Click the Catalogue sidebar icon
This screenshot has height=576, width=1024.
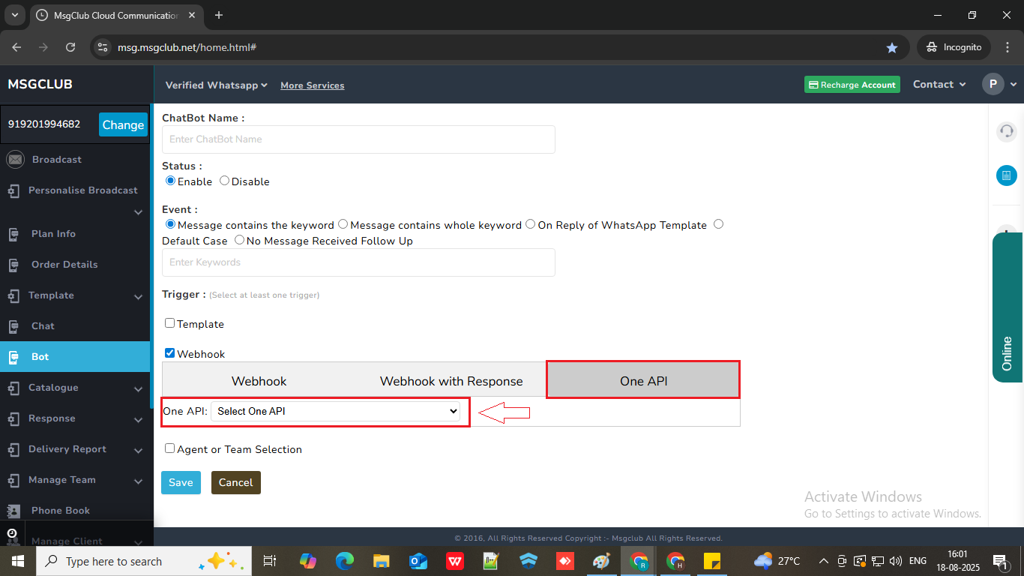point(14,388)
